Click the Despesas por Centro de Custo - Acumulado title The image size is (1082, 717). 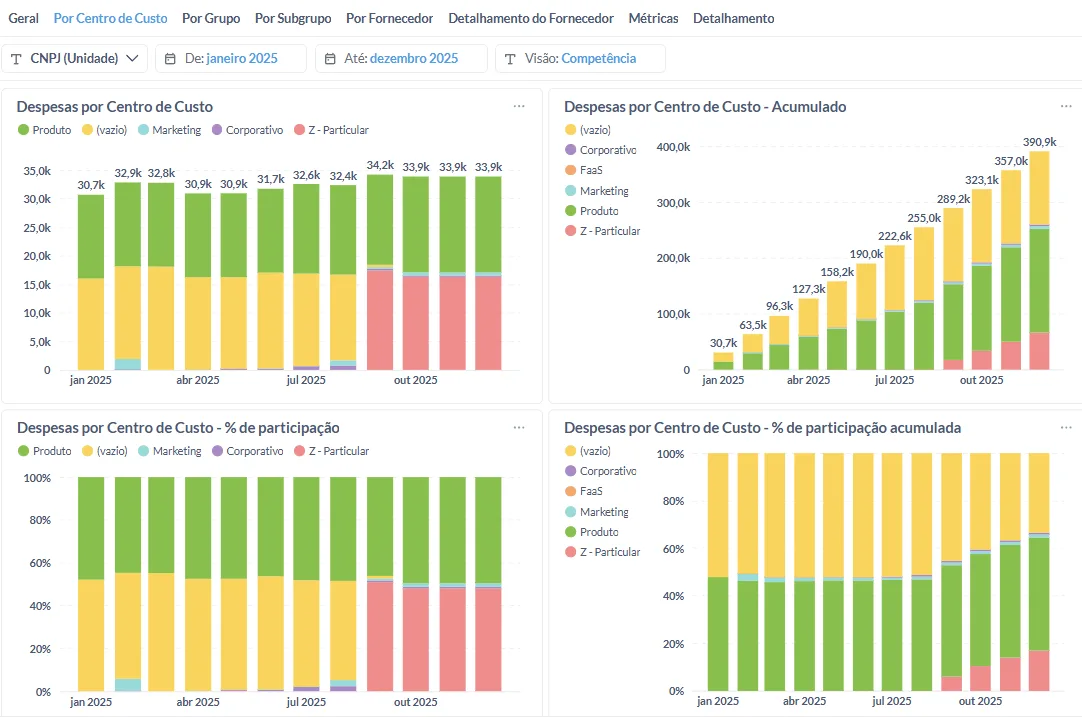click(x=705, y=106)
